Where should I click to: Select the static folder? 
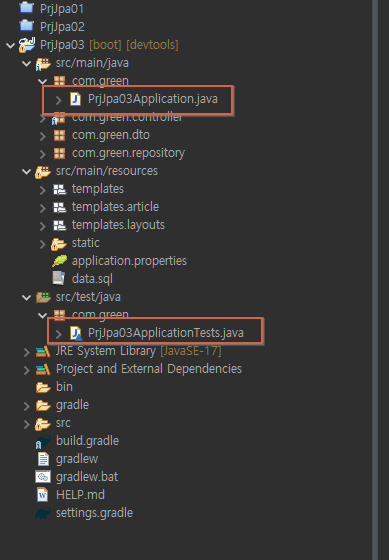(x=86, y=243)
